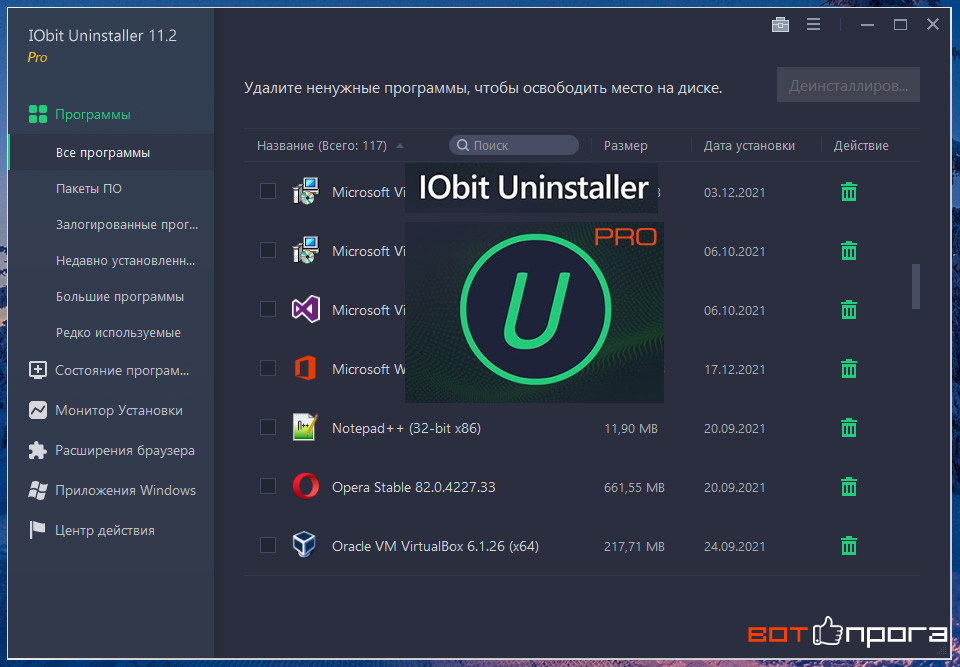960x667 pixels.
Task: Sort by the Размер column header
Action: pos(625,146)
